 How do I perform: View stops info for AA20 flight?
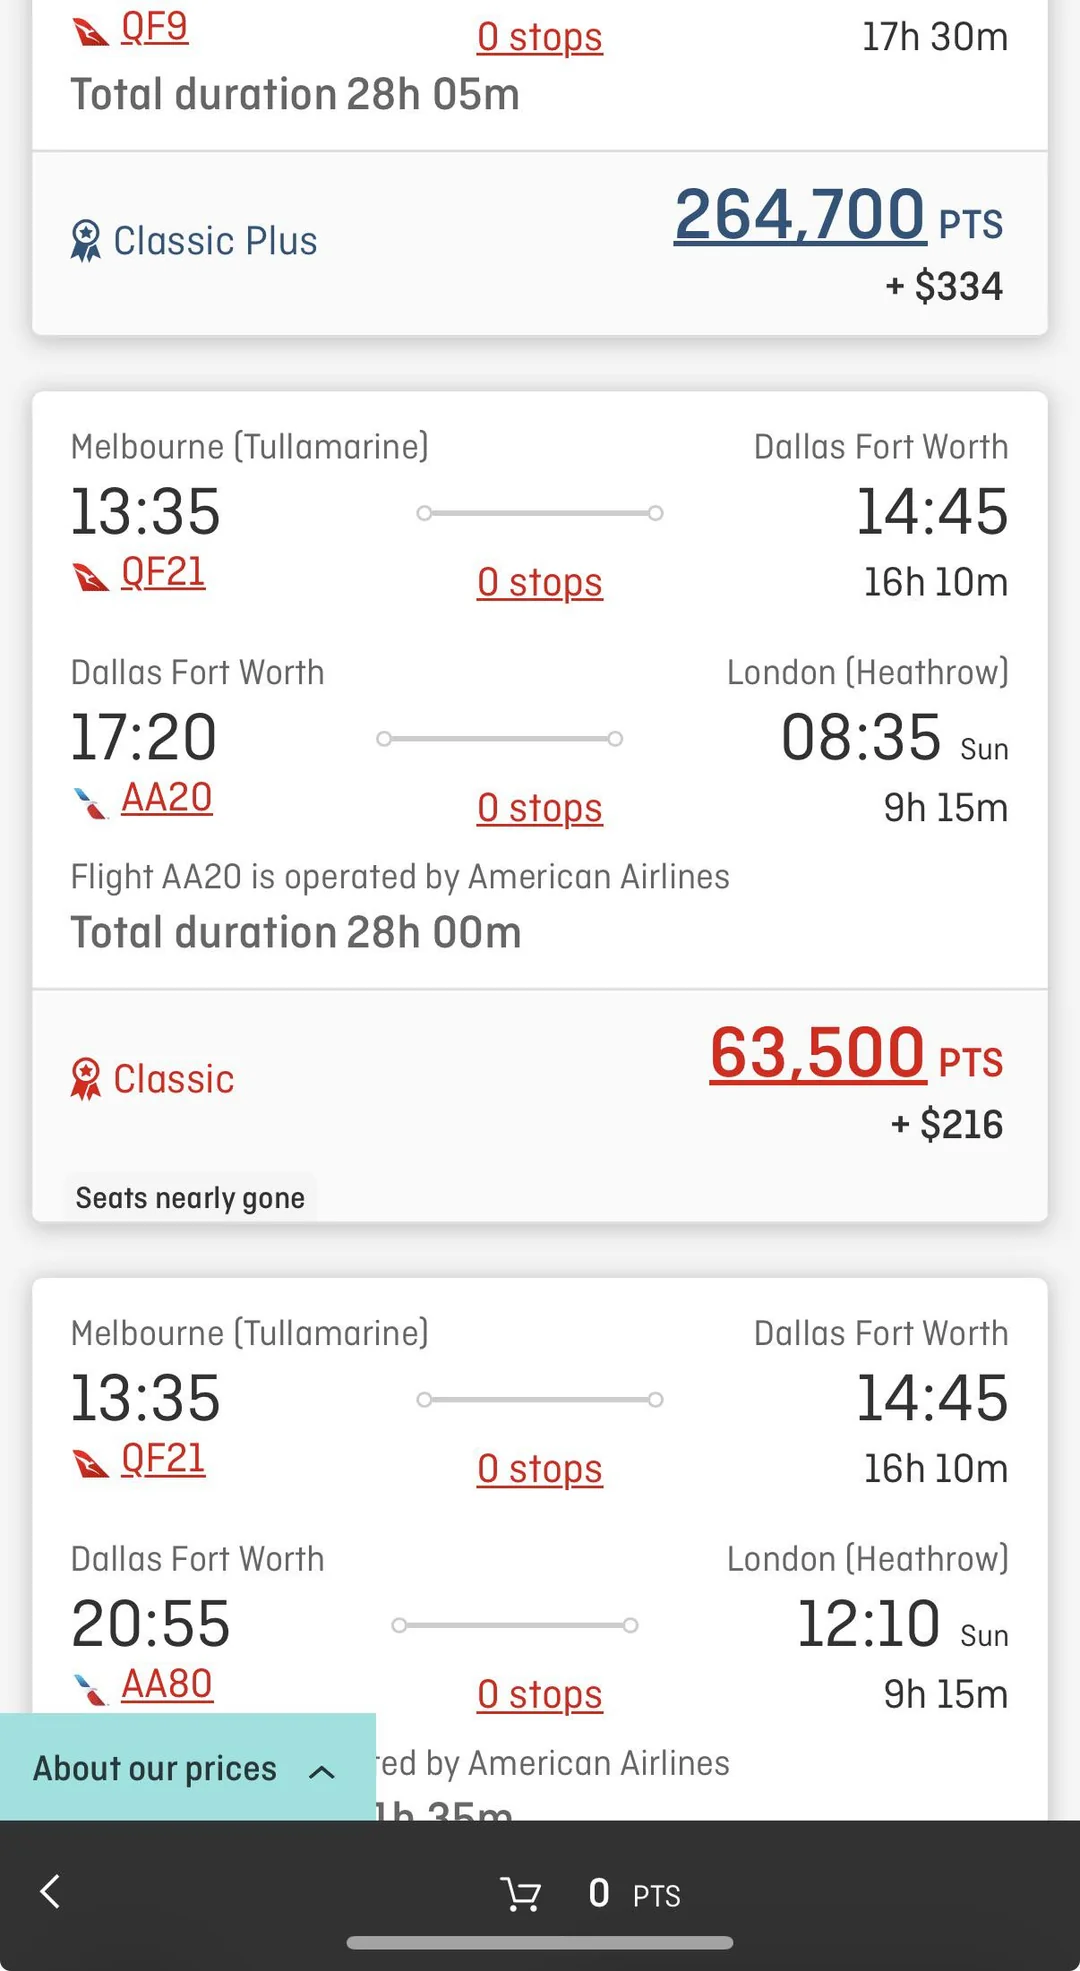540,808
